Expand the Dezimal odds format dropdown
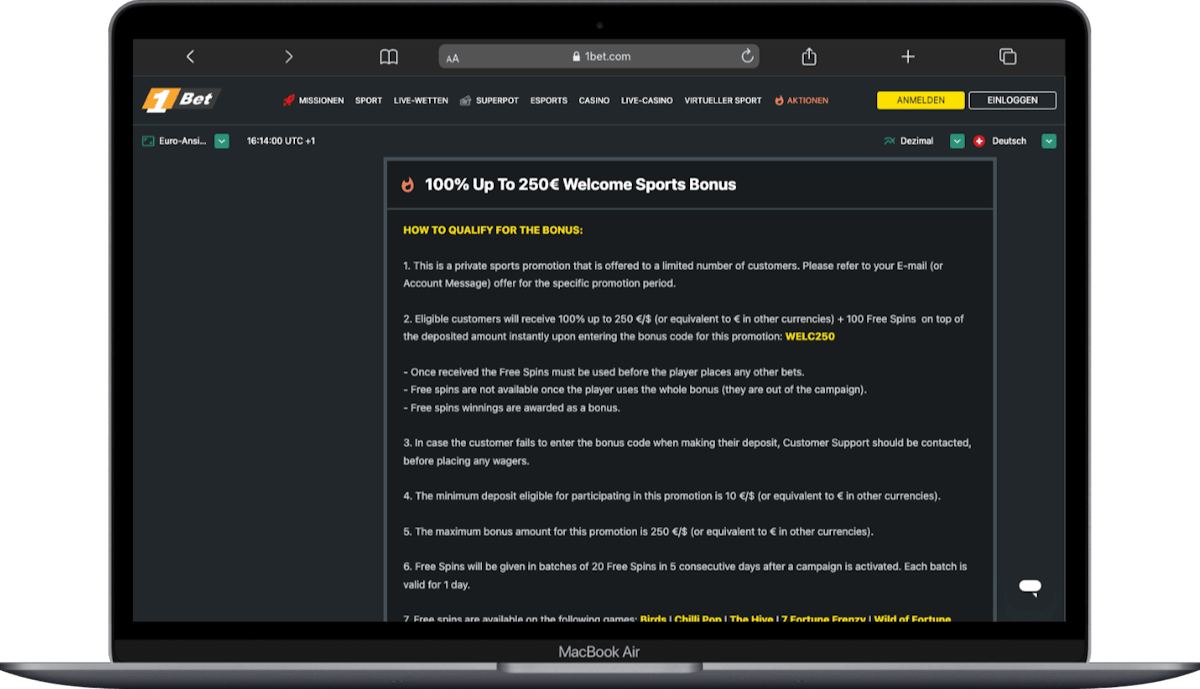1200x689 pixels. coord(957,141)
